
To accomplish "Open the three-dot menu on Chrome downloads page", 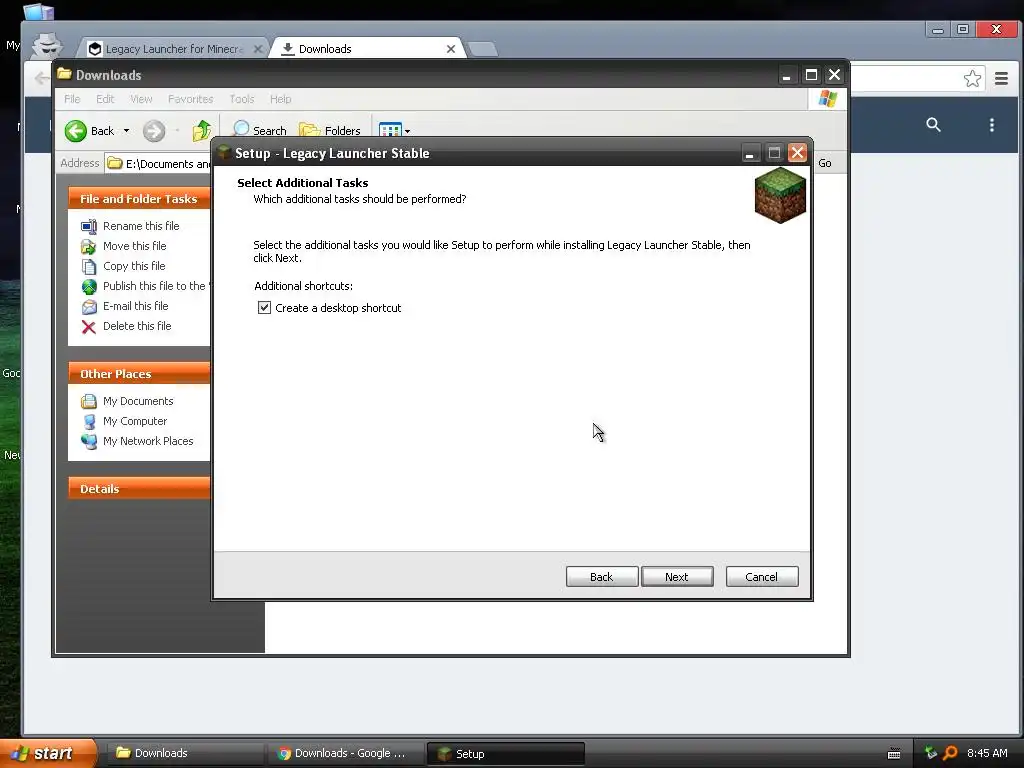I will tap(991, 125).
